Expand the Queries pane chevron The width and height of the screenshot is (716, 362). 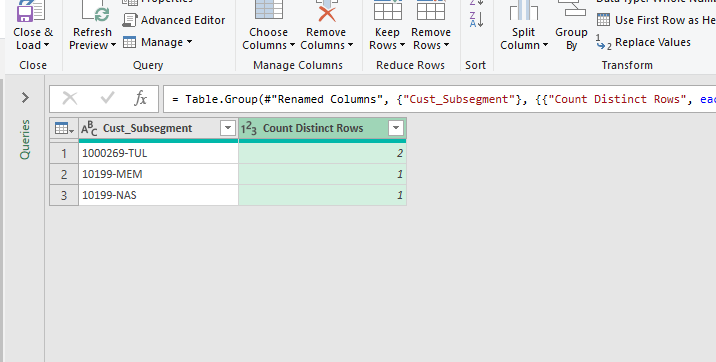click(x=25, y=97)
